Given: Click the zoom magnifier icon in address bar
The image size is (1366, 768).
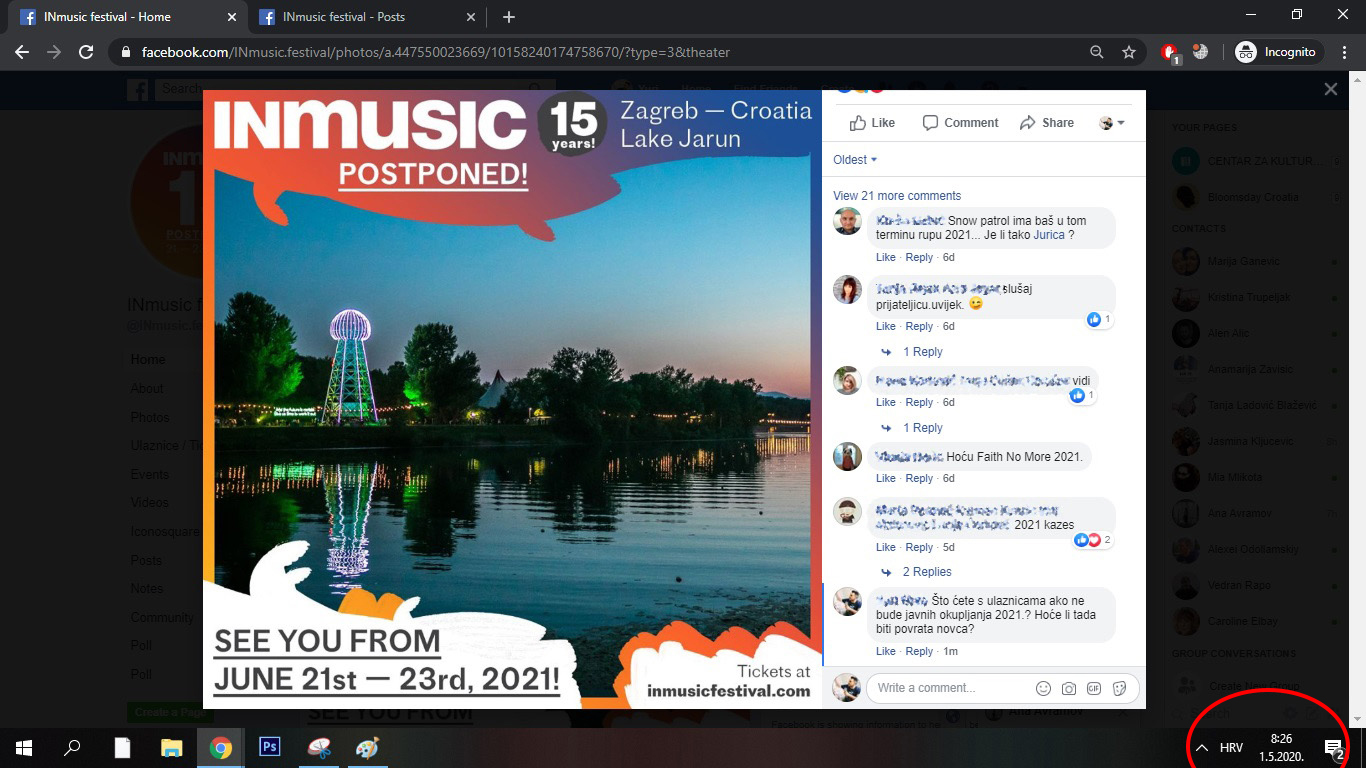Looking at the screenshot, I should (1097, 52).
